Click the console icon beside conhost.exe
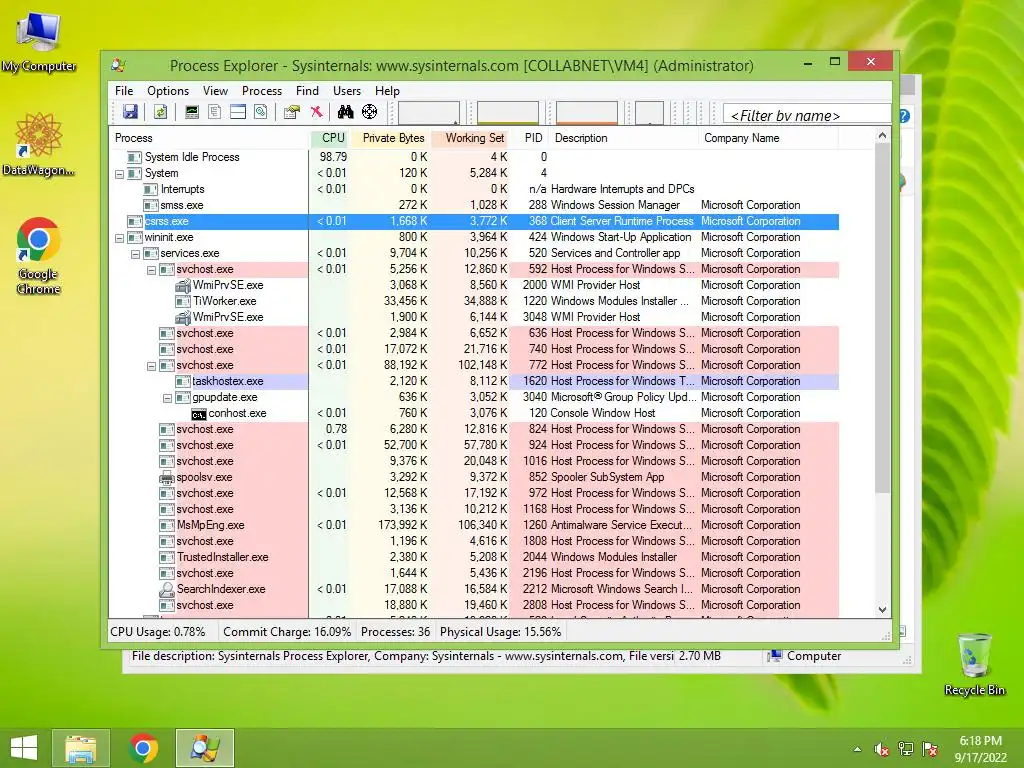The width and height of the screenshot is (1024, 768). click(199, 413)
